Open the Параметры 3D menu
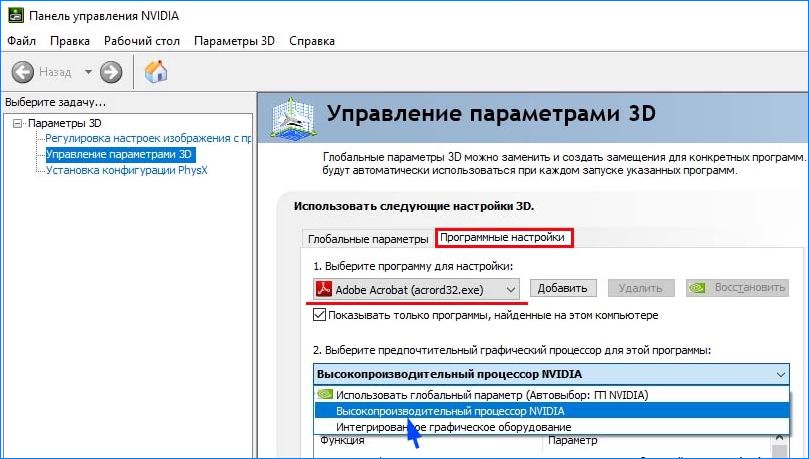809x459 pixels. [234, 41]
